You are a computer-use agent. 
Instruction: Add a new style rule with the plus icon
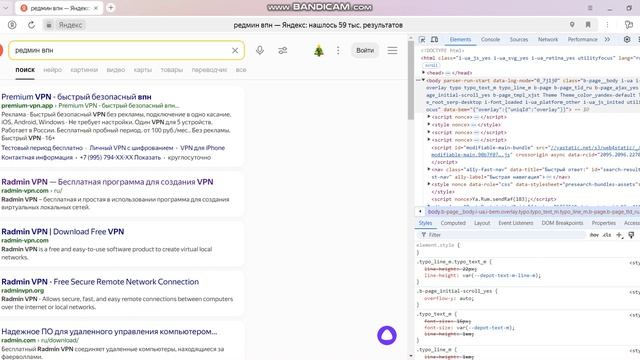pyautogui.click(x=620, y=235)
